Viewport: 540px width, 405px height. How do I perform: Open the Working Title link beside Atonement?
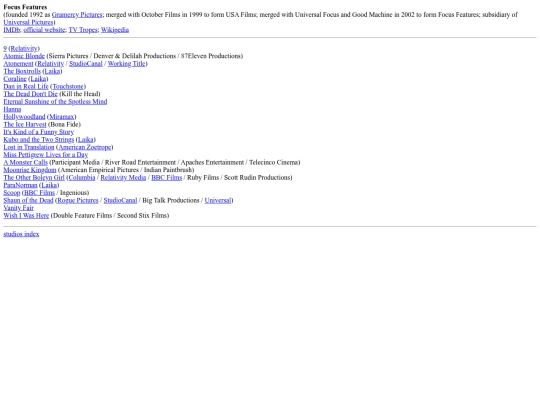pyautogui.click(x=126, y=64)
